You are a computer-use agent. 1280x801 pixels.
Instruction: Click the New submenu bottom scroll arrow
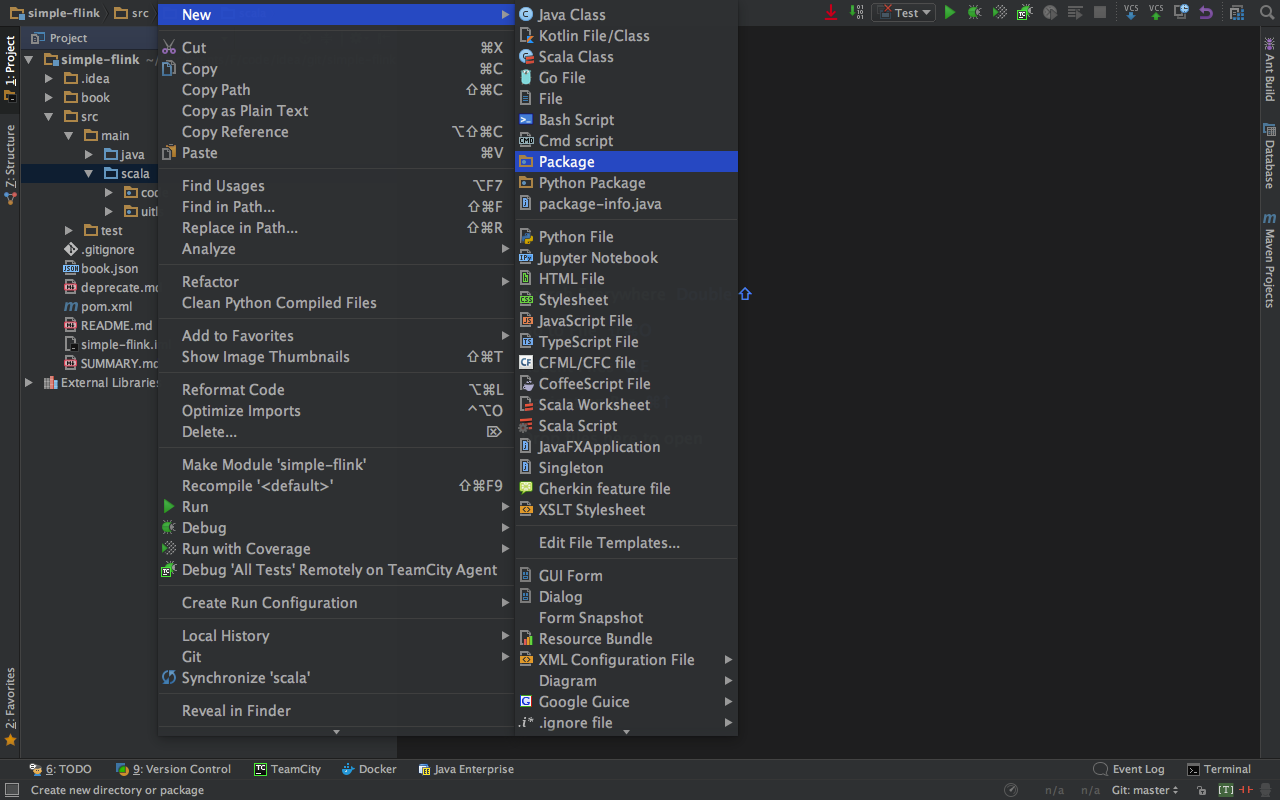coord(626,732)
